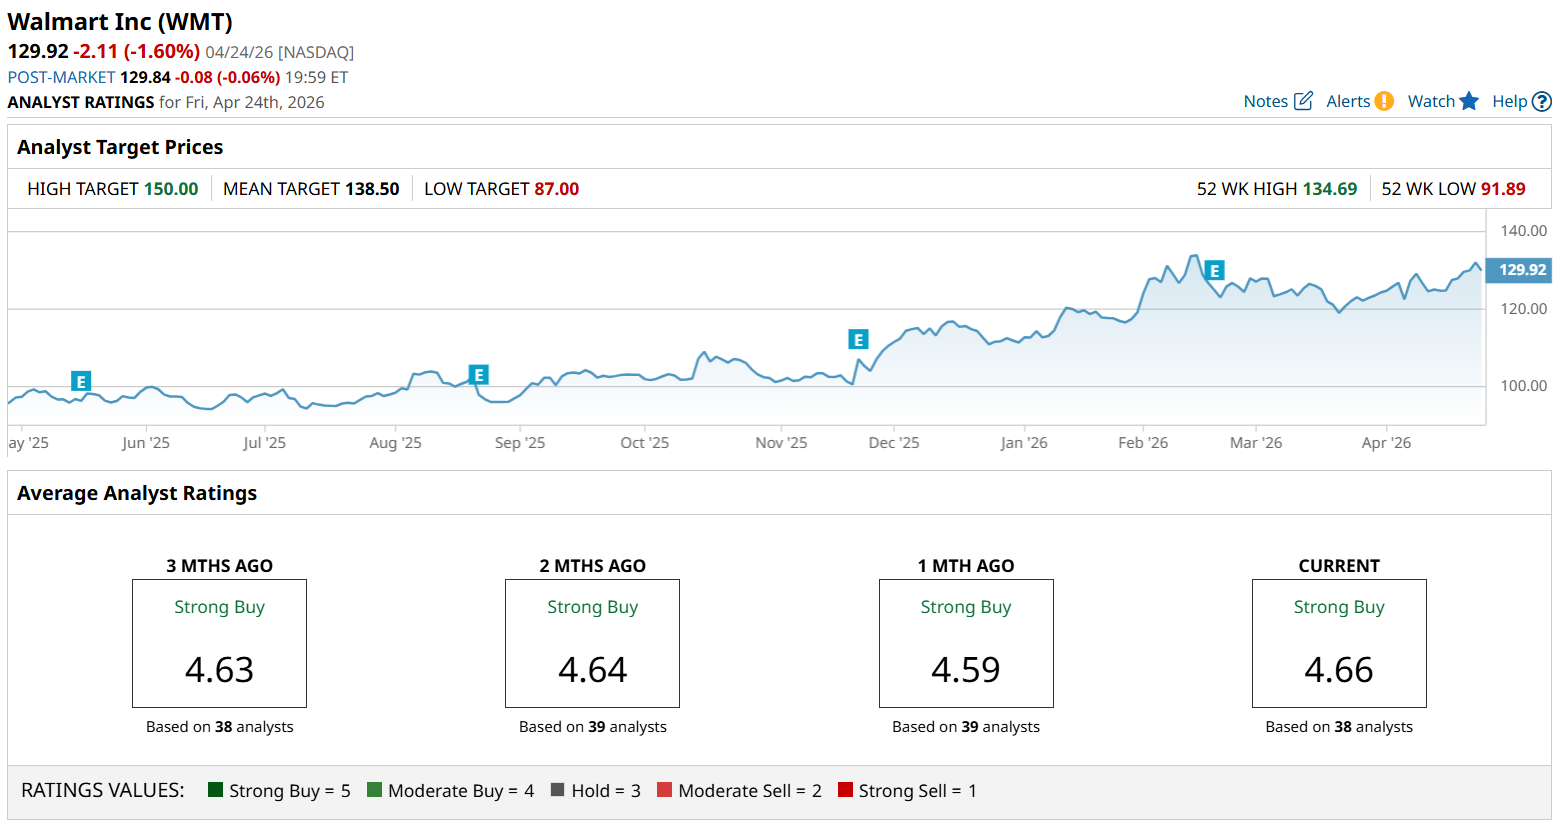1560x828 pixels.
Task: Click the POST-MARKET label link
Action: click(61, 77)
